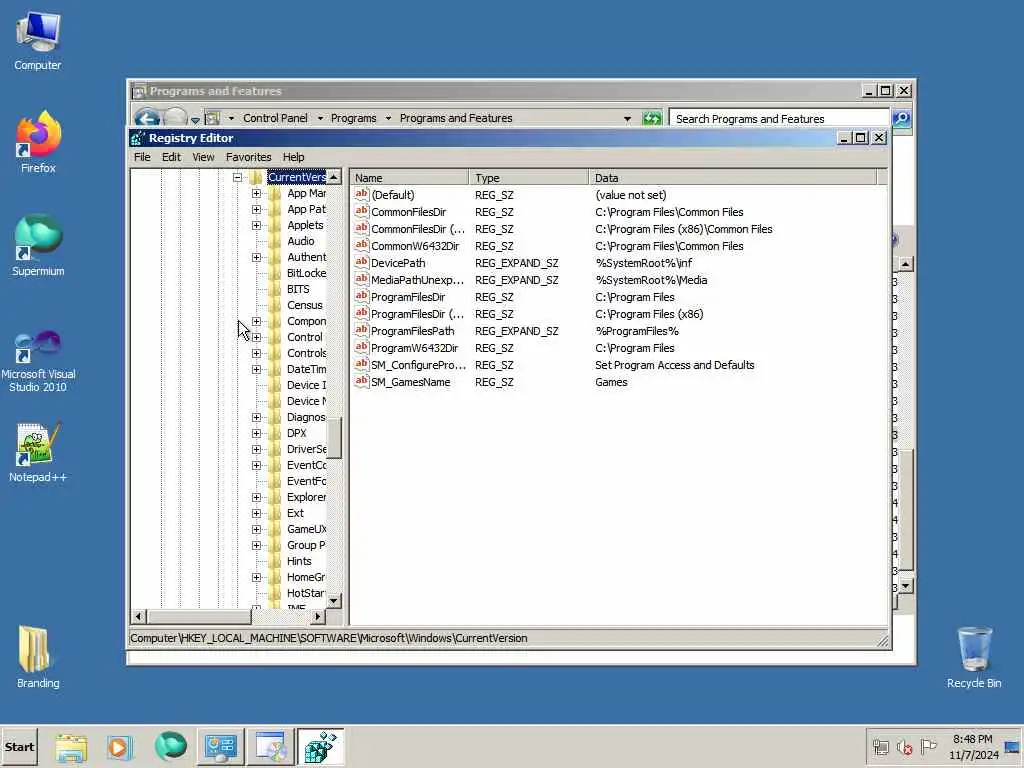This screenshot has height=768, width=1024.
Task: Click the network tray icon
Action: coord(880,747)
